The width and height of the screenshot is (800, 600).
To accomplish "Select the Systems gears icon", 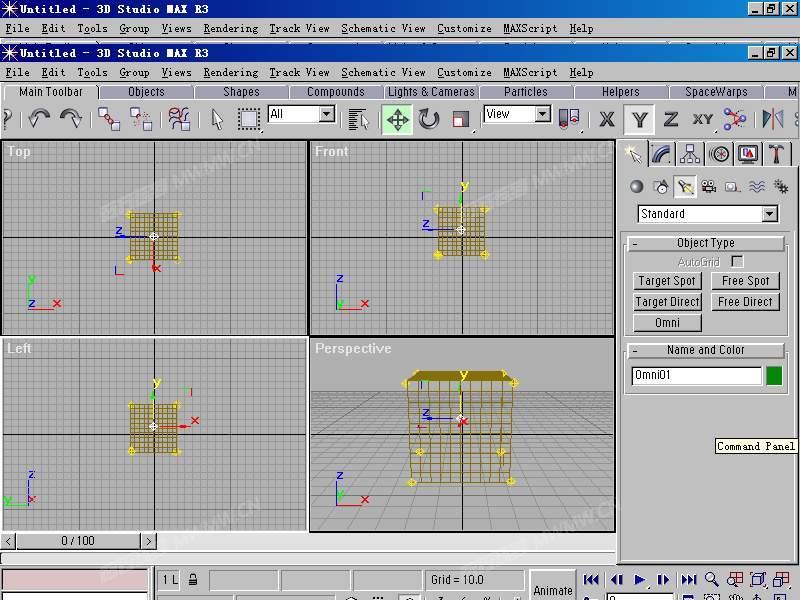I will 781,187.
